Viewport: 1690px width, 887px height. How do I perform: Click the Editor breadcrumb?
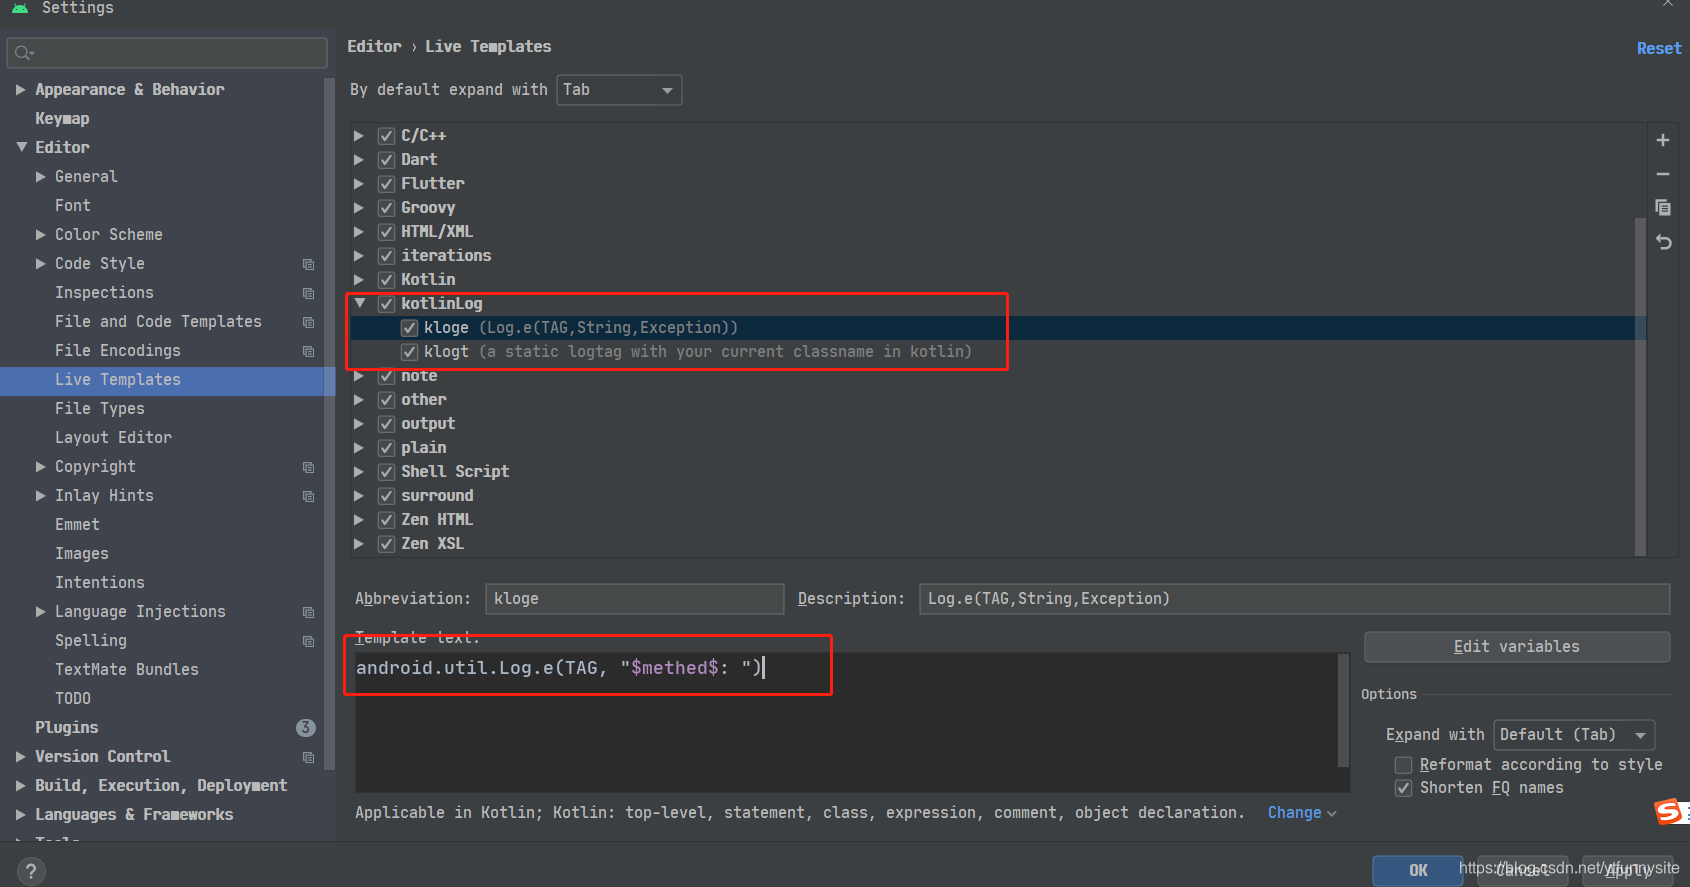(x=374, y=47)
